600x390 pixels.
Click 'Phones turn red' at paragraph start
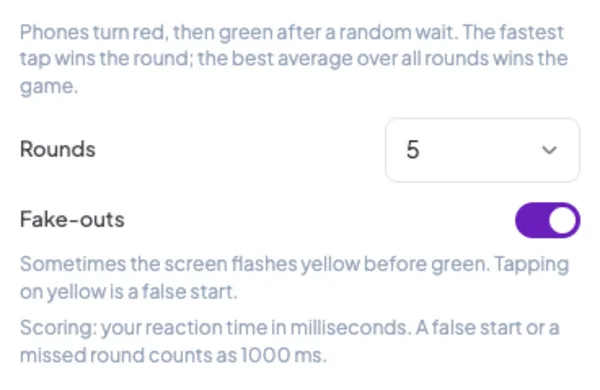[x=94, y=32]
